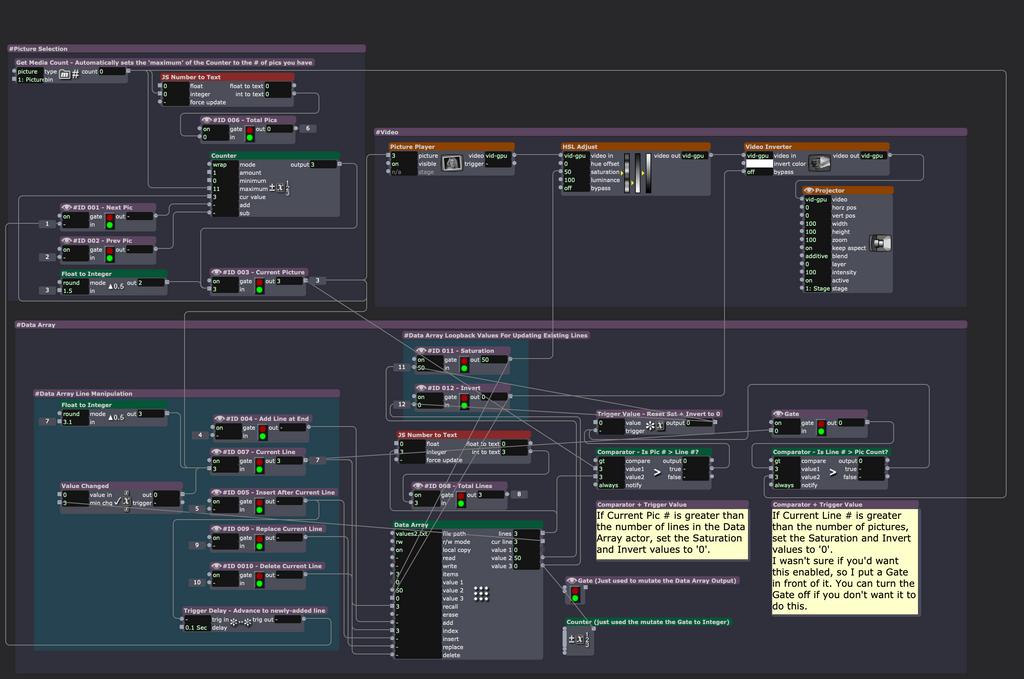Screen dimensions: 1024x679
Task: Toggle the eye on #ID 001 - Next Pic
Action: pos(66,208)
